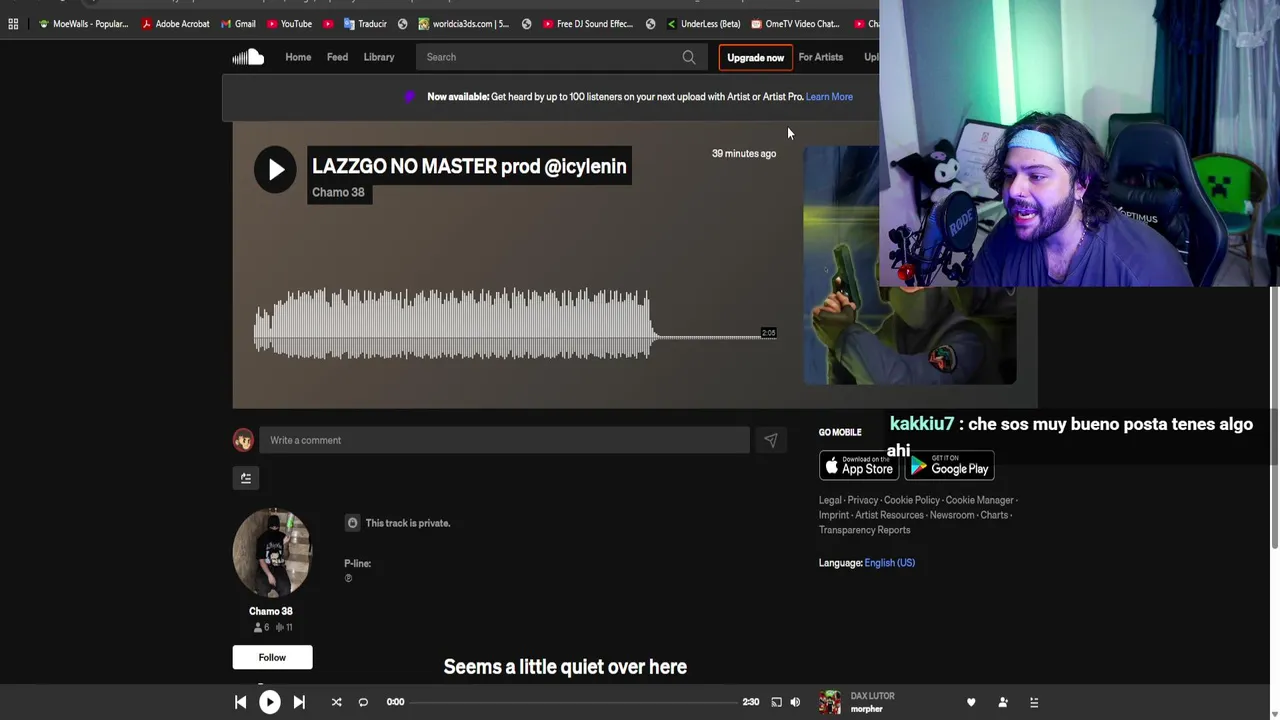Click in the Write a comment field
The image size is (1280, 720).
(x=504, y=440)
